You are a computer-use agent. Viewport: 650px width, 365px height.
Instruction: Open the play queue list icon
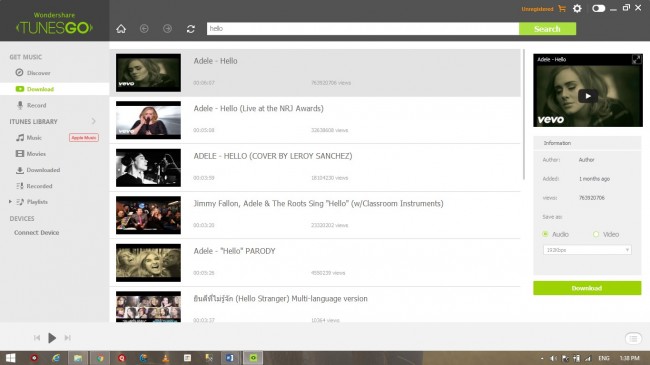pos(633,338)
